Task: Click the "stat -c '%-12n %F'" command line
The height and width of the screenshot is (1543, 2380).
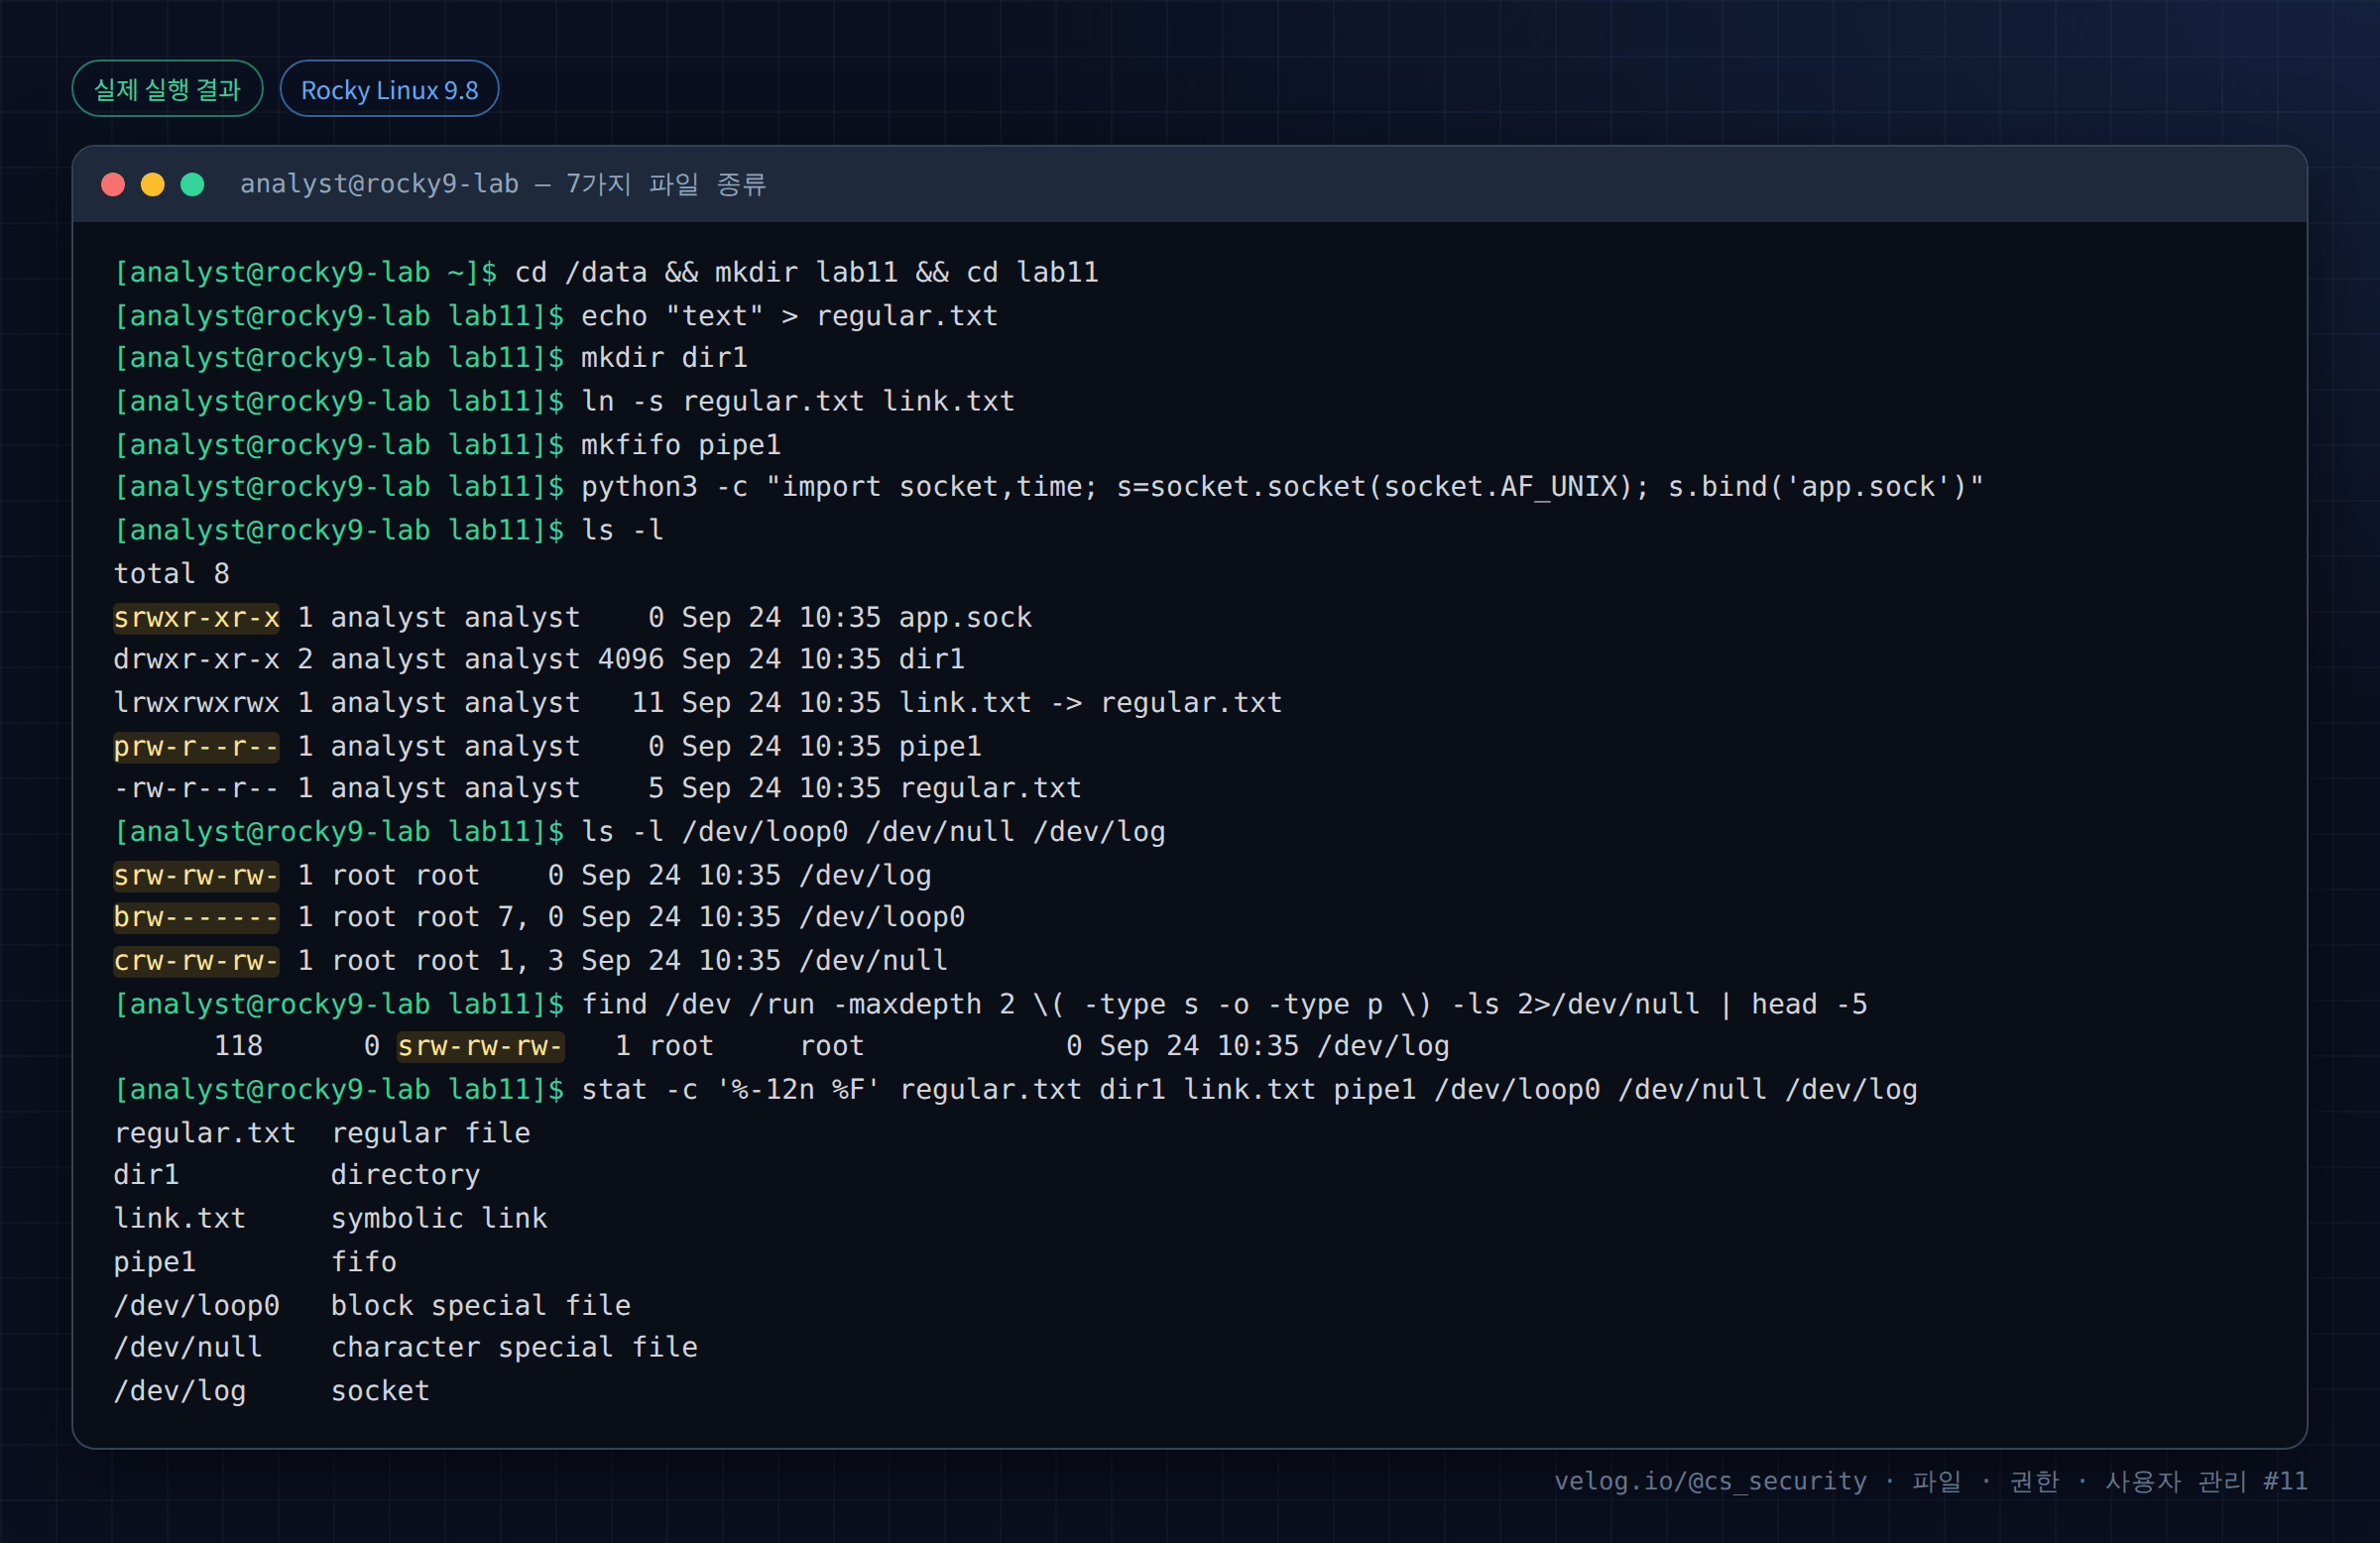Action: coord(1249,1089)
